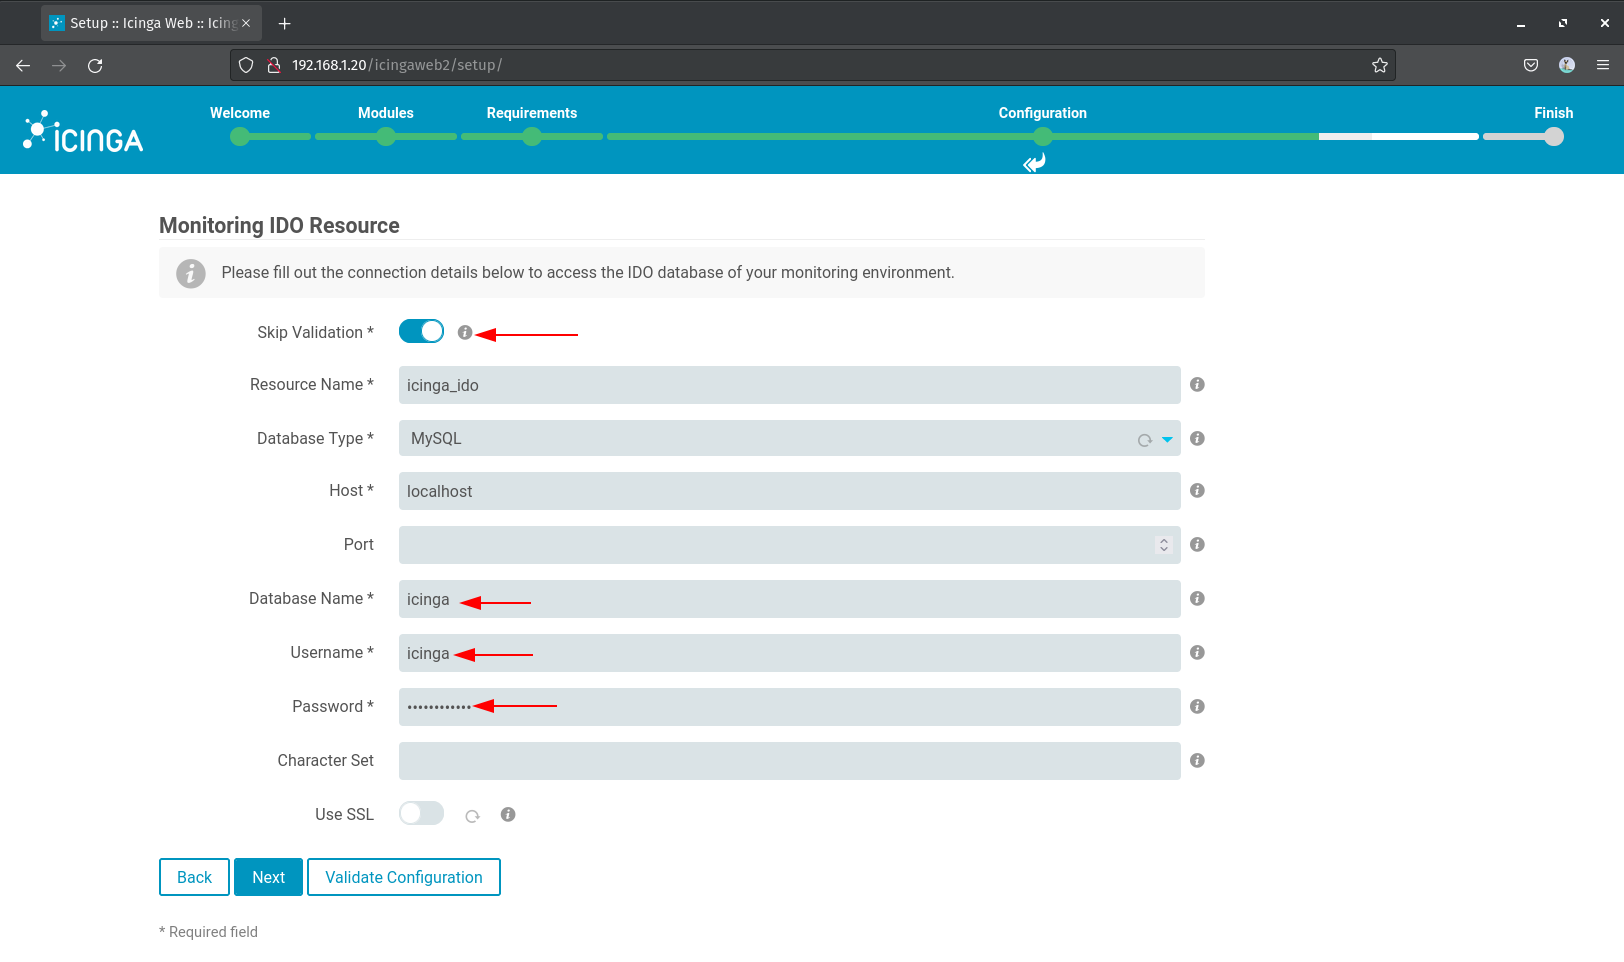Screen dimensions: 1624x962
Task: Click the browser back arrow
Action: coord(23,65)
